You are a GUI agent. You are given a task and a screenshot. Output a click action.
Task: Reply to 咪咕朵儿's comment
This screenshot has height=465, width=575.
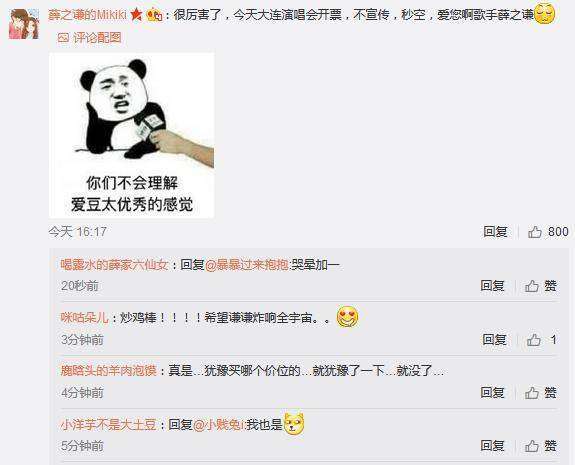click(x=494, y=340)
